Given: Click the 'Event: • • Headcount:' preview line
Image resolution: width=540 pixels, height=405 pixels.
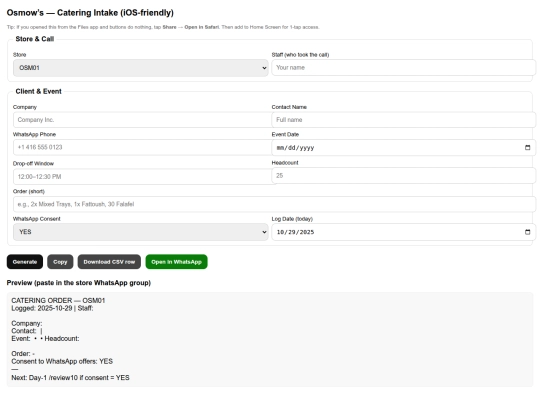Looking at the screenshot, I should (45, 339).
